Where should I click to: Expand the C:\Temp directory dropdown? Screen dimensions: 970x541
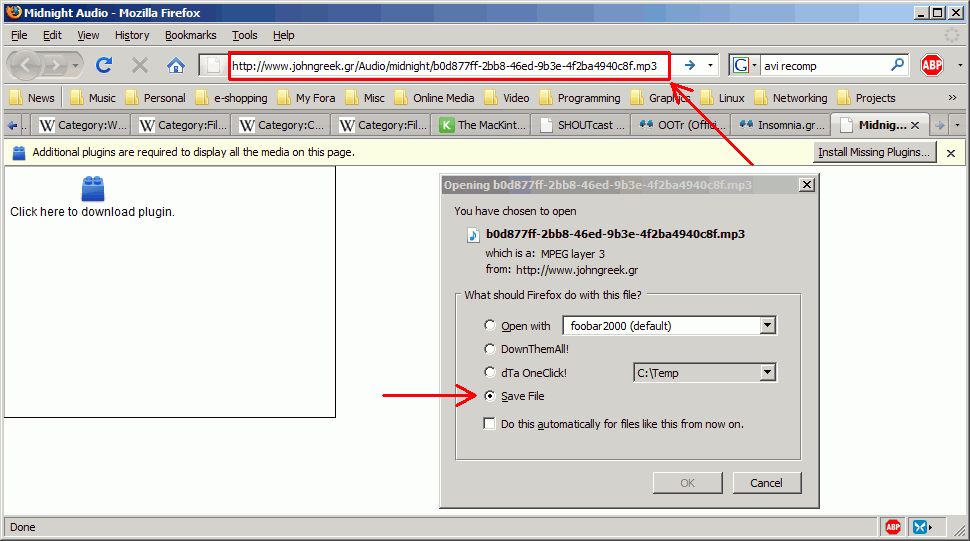click(767, 372)
